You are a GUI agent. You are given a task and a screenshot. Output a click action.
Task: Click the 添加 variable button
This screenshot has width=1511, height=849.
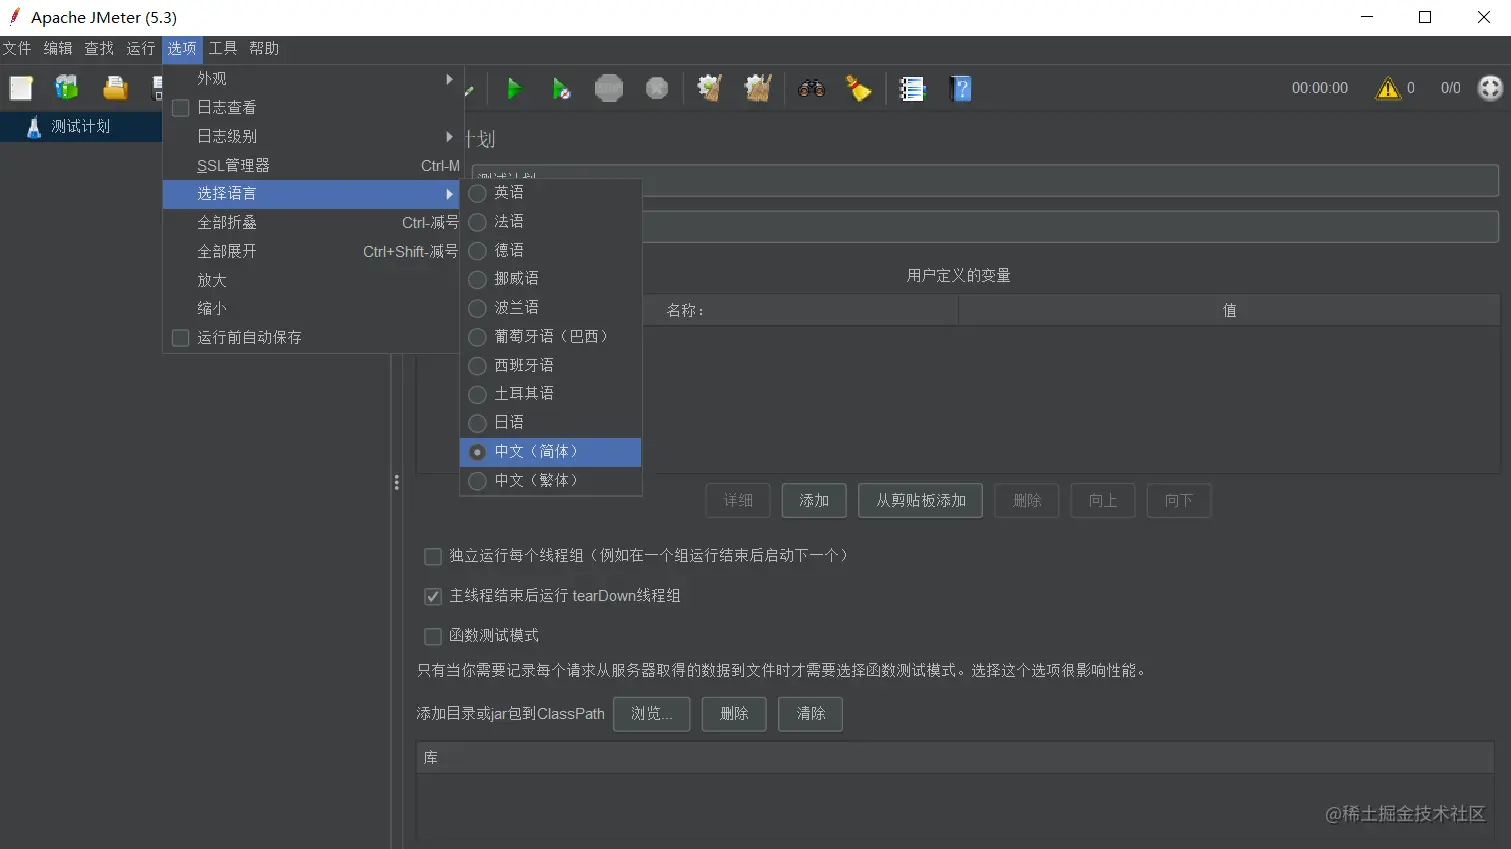point(814,500)
